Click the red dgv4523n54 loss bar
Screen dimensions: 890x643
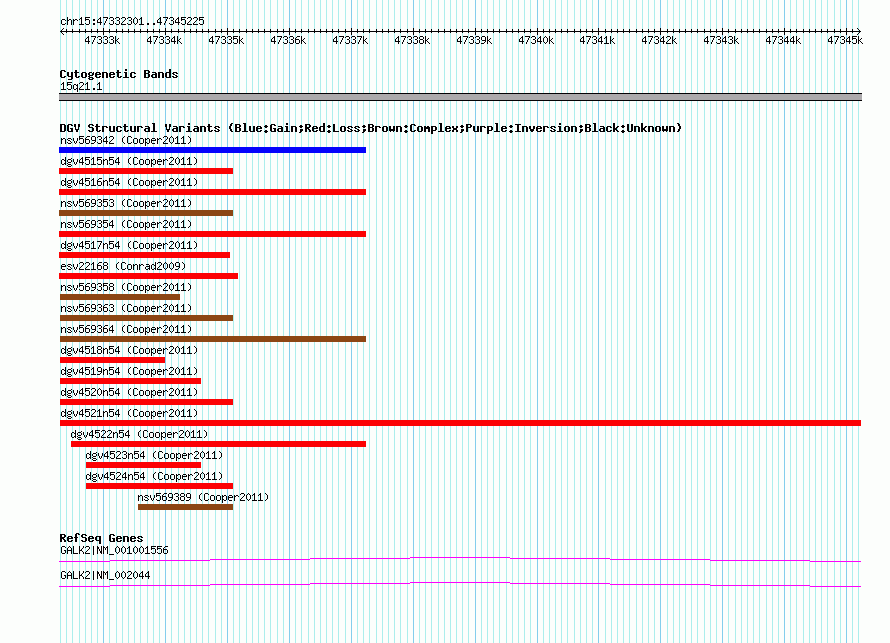point(143,465)
